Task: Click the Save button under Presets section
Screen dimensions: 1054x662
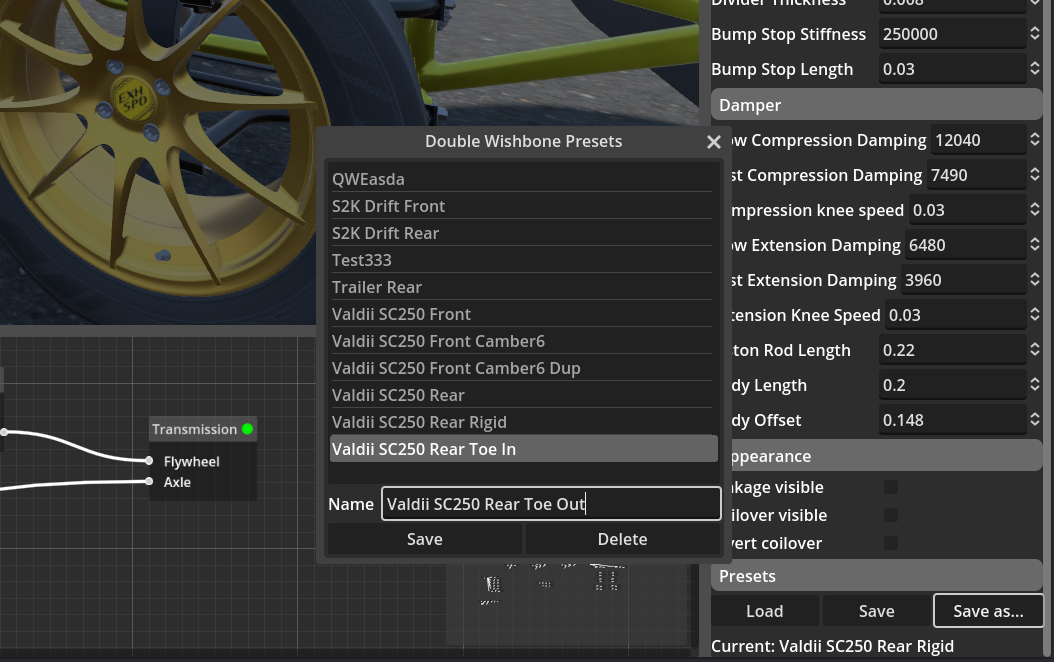Action: [877, 611]
